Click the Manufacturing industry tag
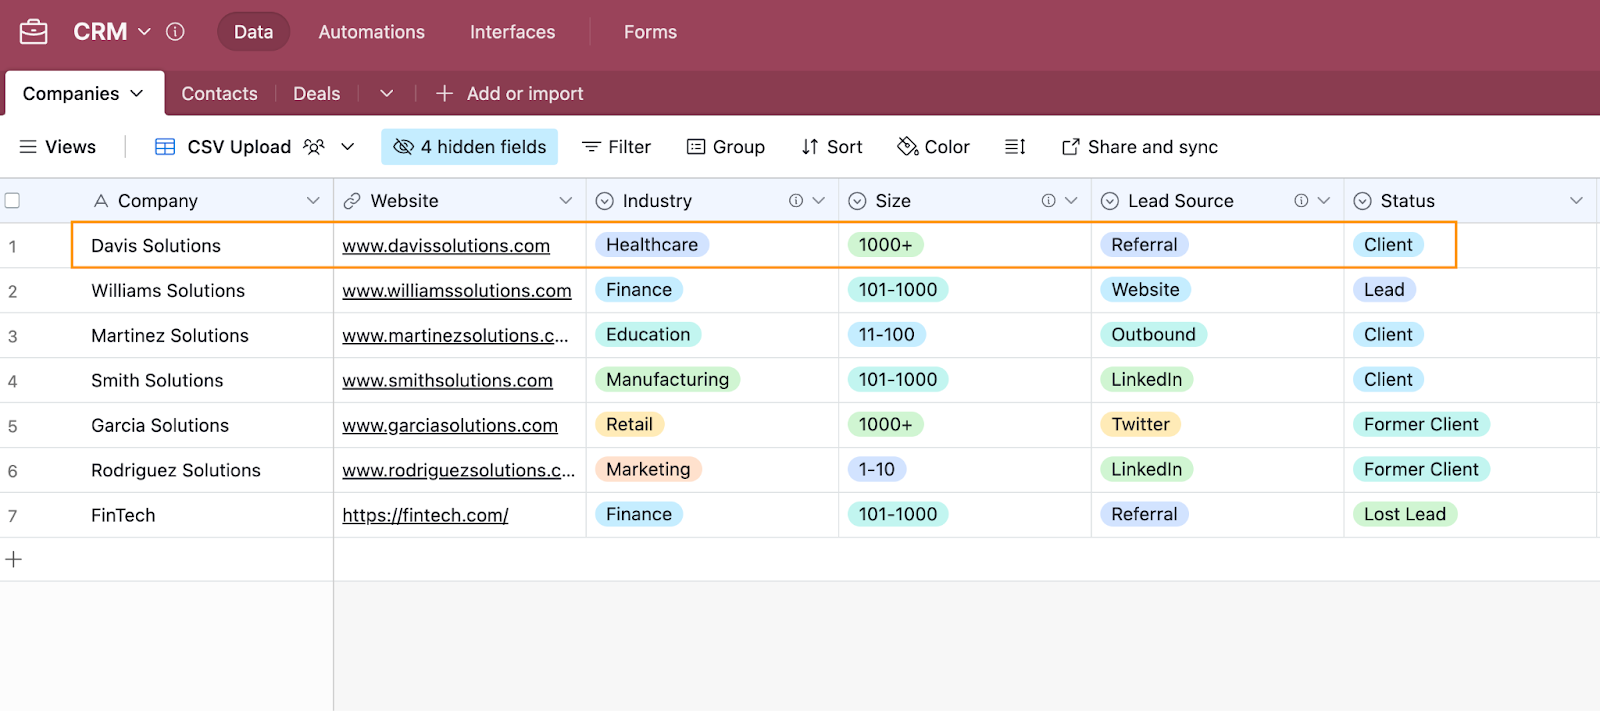 (668, 380)
